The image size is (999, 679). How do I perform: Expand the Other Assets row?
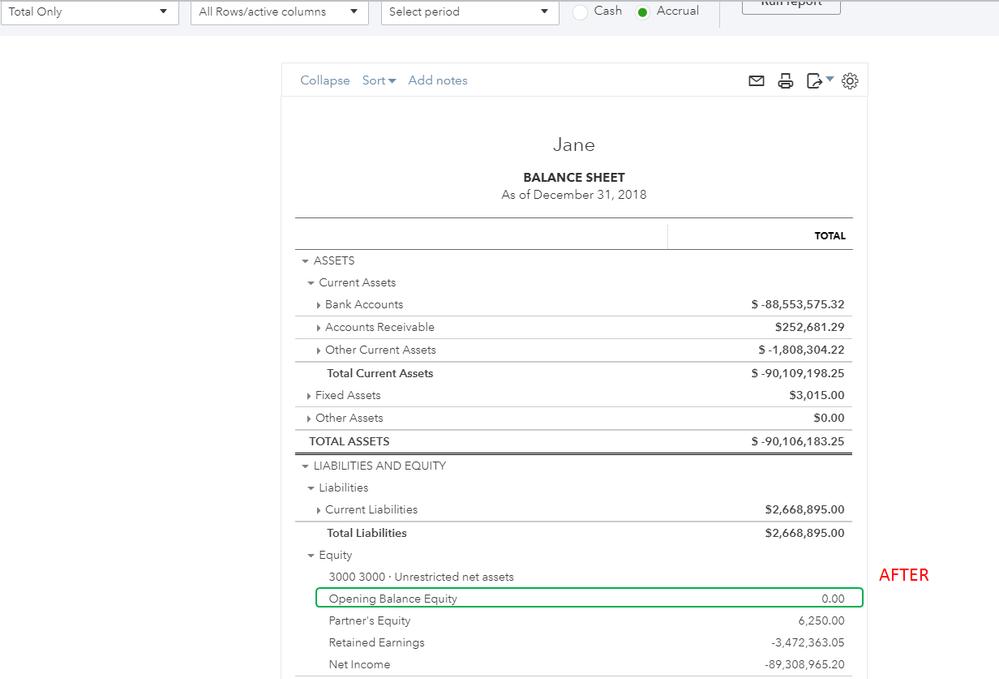pos(308,418)
